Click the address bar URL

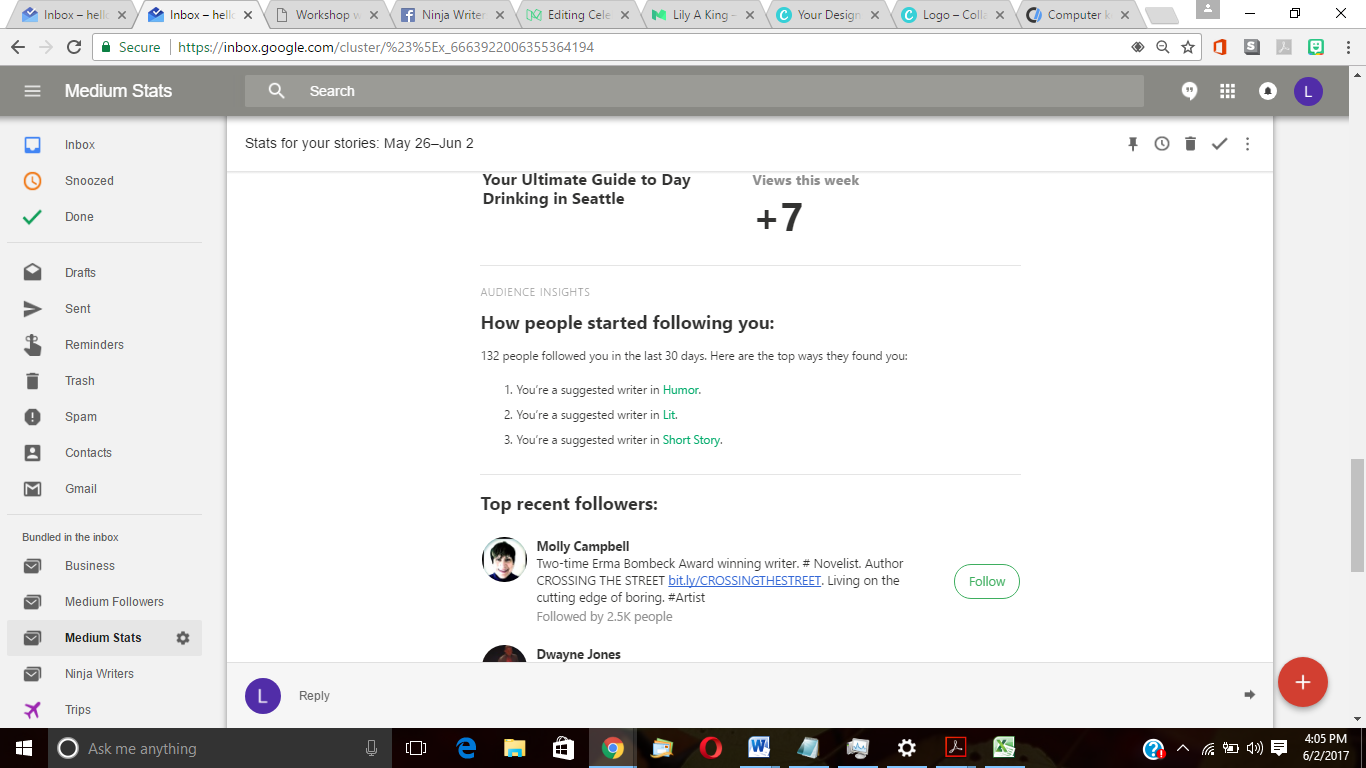(x=386, y=47)
